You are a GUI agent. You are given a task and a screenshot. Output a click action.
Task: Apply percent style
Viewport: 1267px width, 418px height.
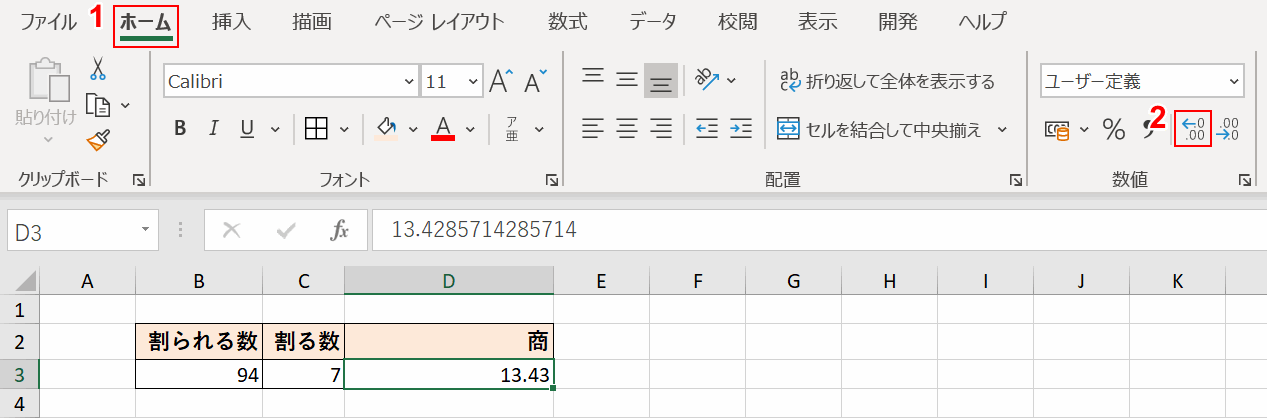click(x=1113, y=129)
